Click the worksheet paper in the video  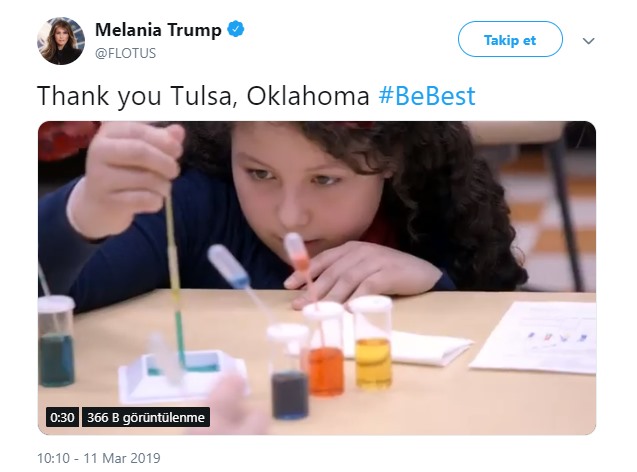534,336
